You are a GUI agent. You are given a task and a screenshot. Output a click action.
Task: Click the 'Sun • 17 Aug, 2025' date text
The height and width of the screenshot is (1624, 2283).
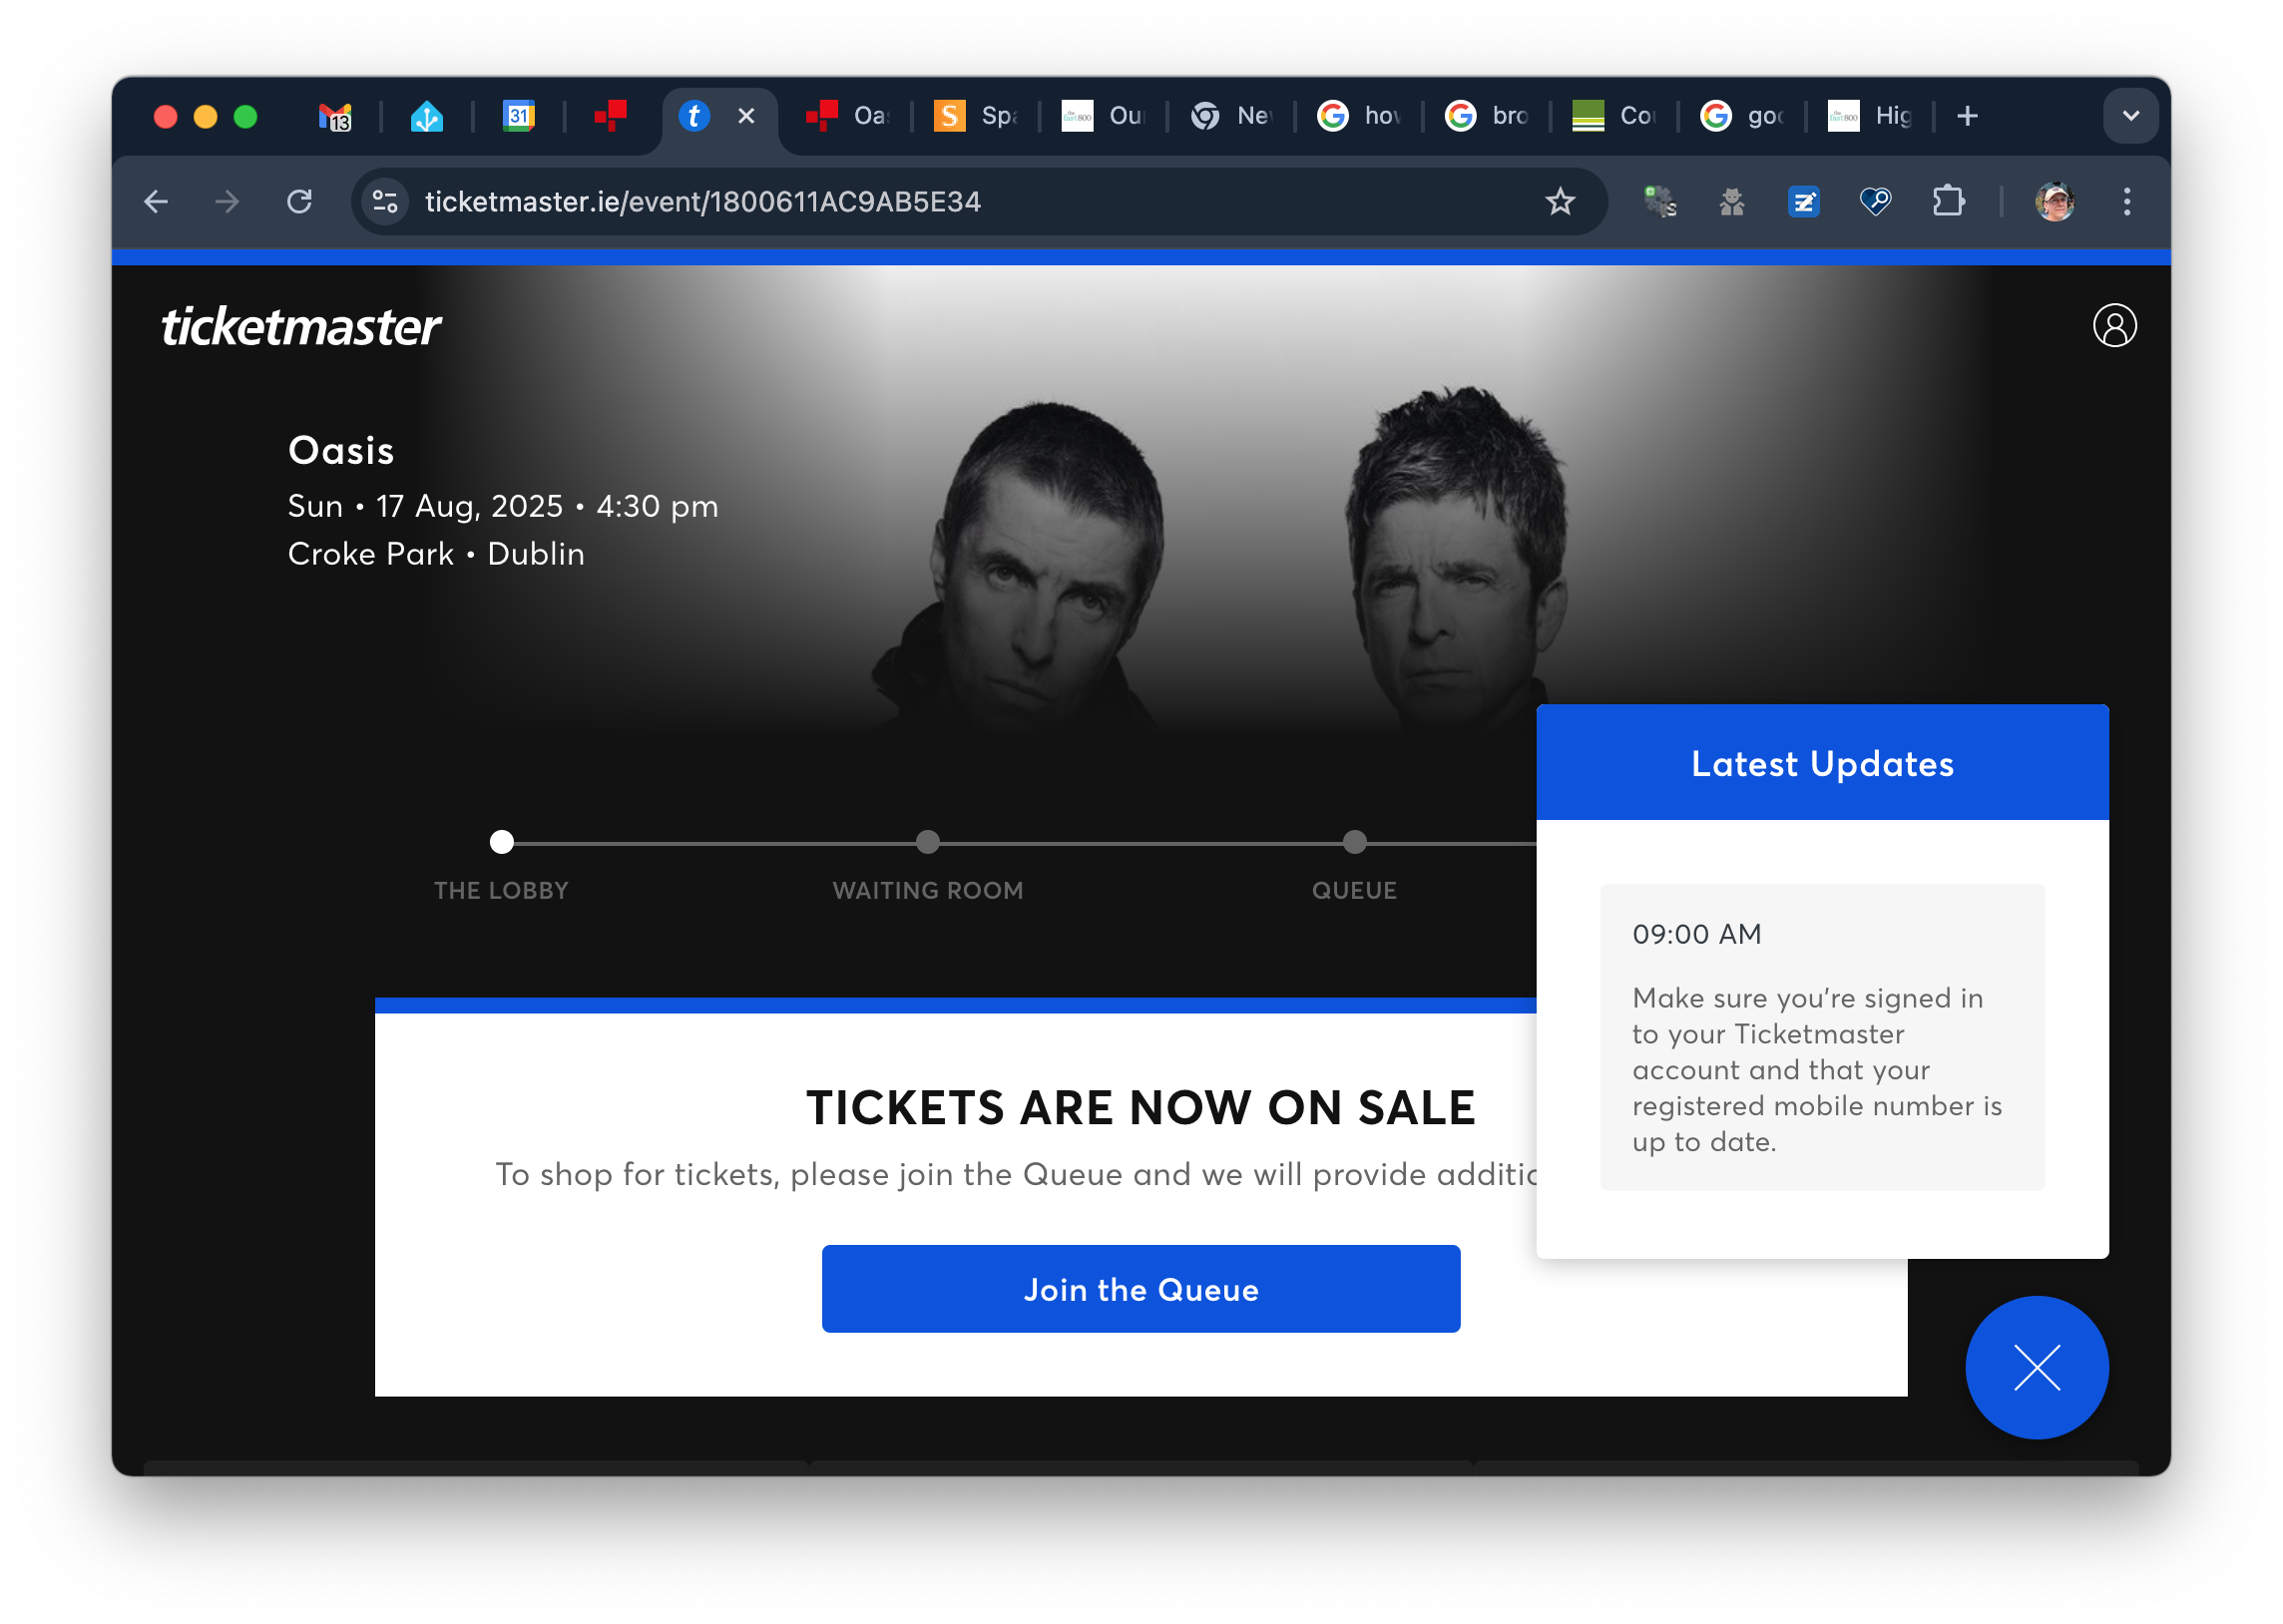(425, 506)
